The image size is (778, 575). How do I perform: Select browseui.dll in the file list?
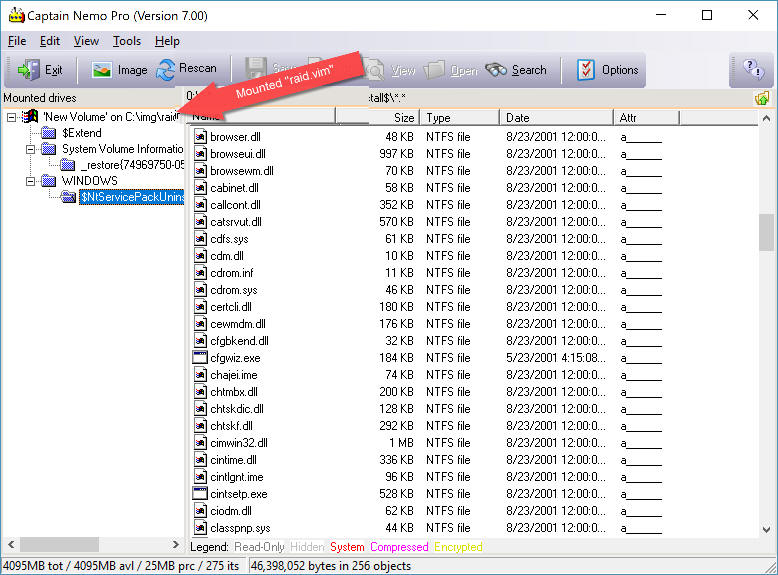237,154
